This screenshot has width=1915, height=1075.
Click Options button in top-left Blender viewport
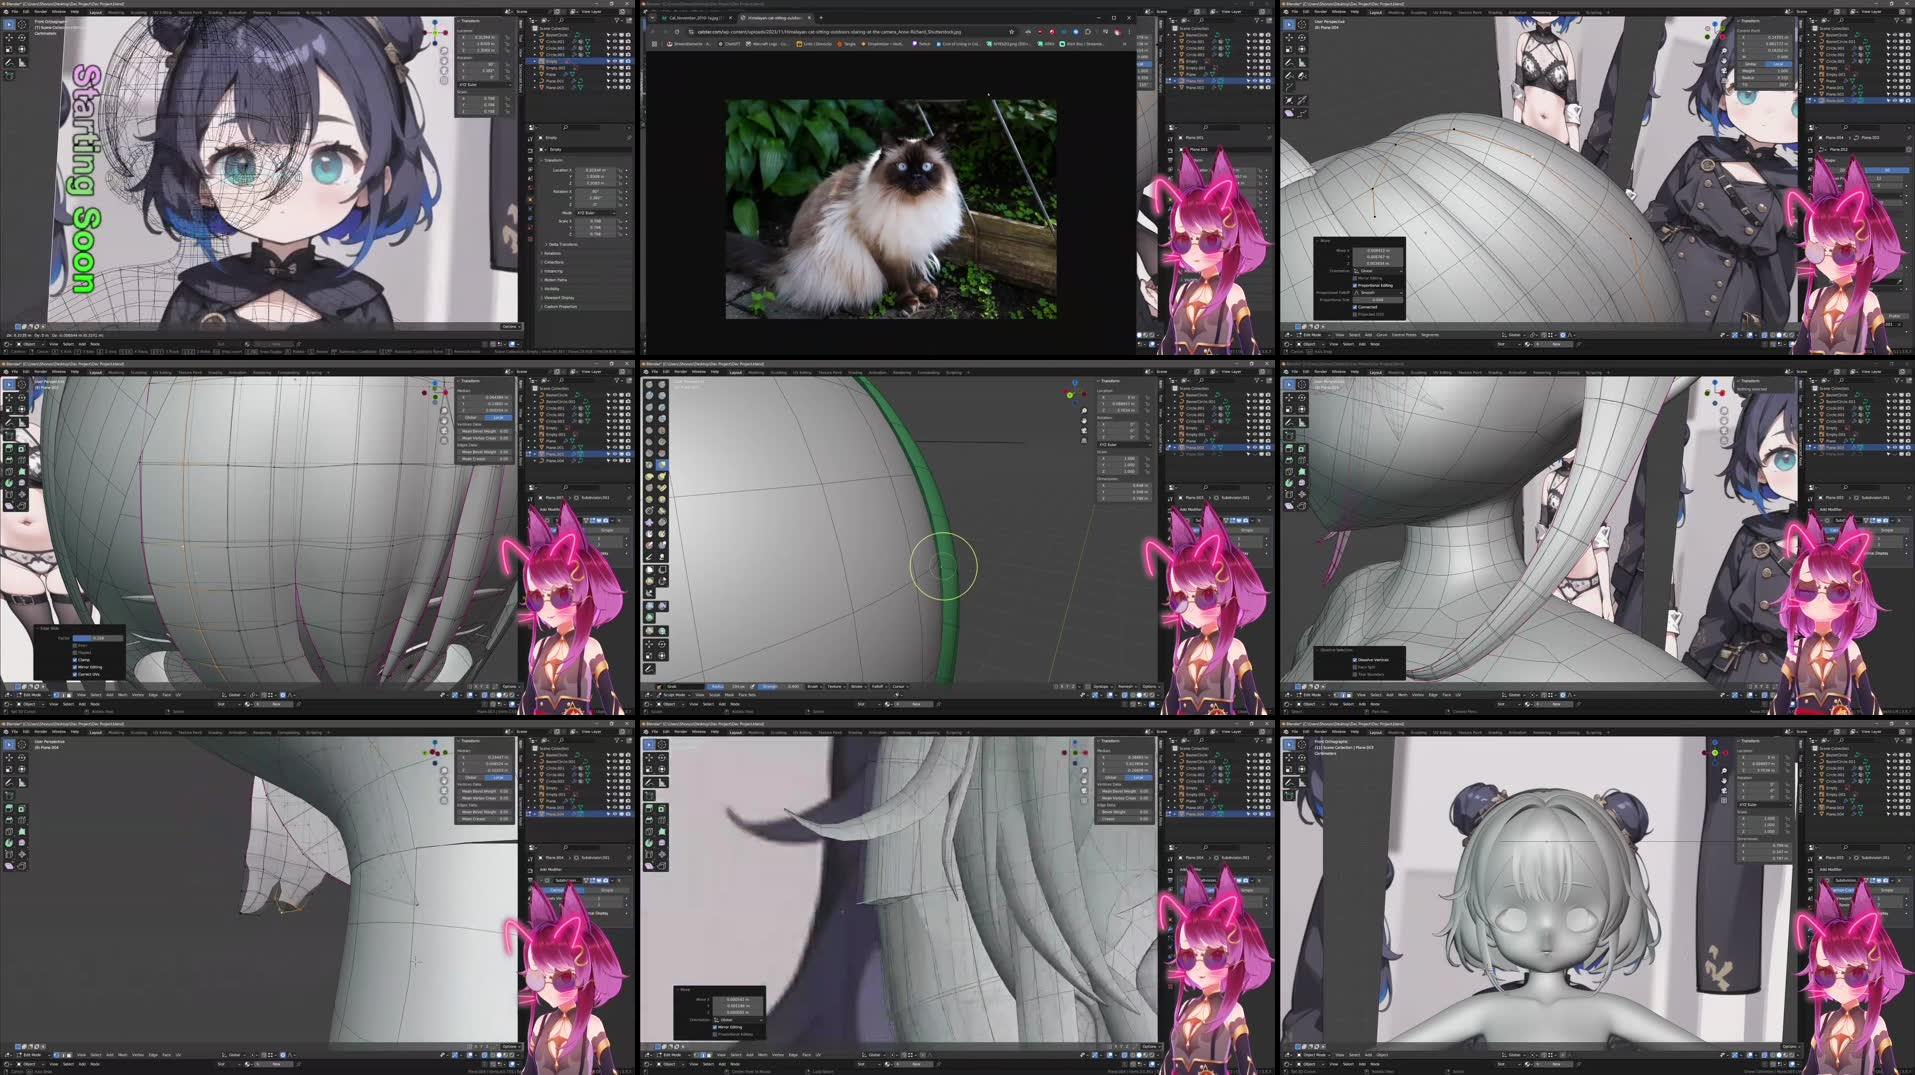point(509,326)
